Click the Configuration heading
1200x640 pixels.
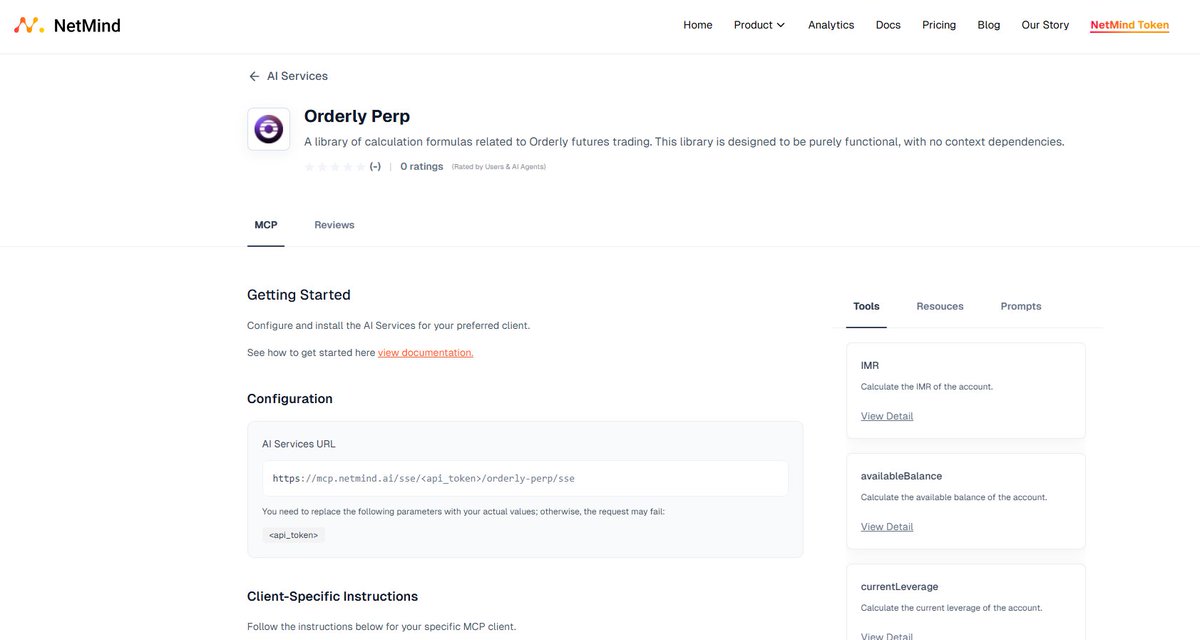[x=290, y=399]
